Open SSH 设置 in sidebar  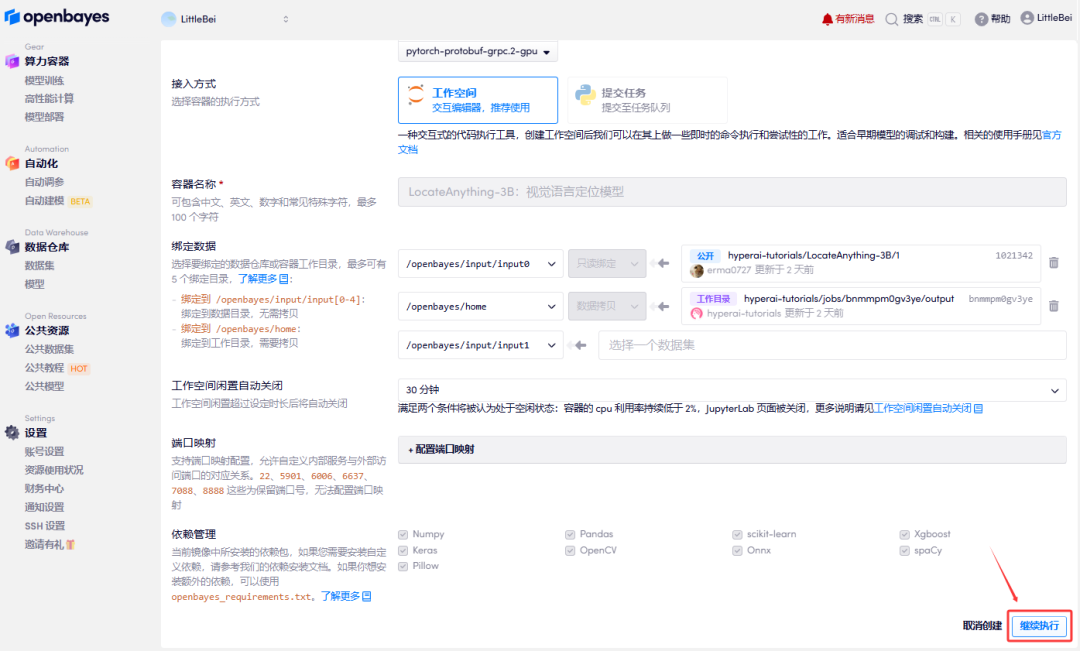(x=45, y=526)
